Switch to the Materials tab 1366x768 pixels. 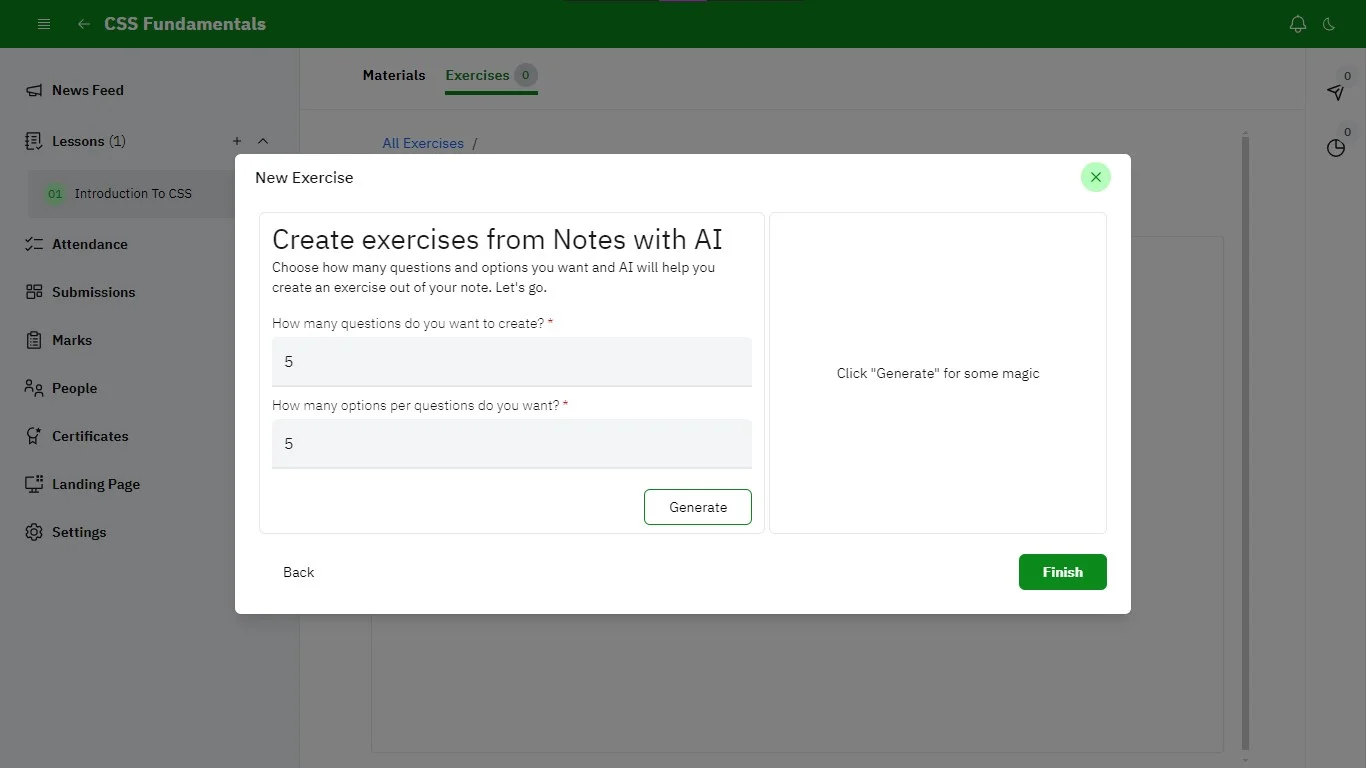[x=393, y=75]
